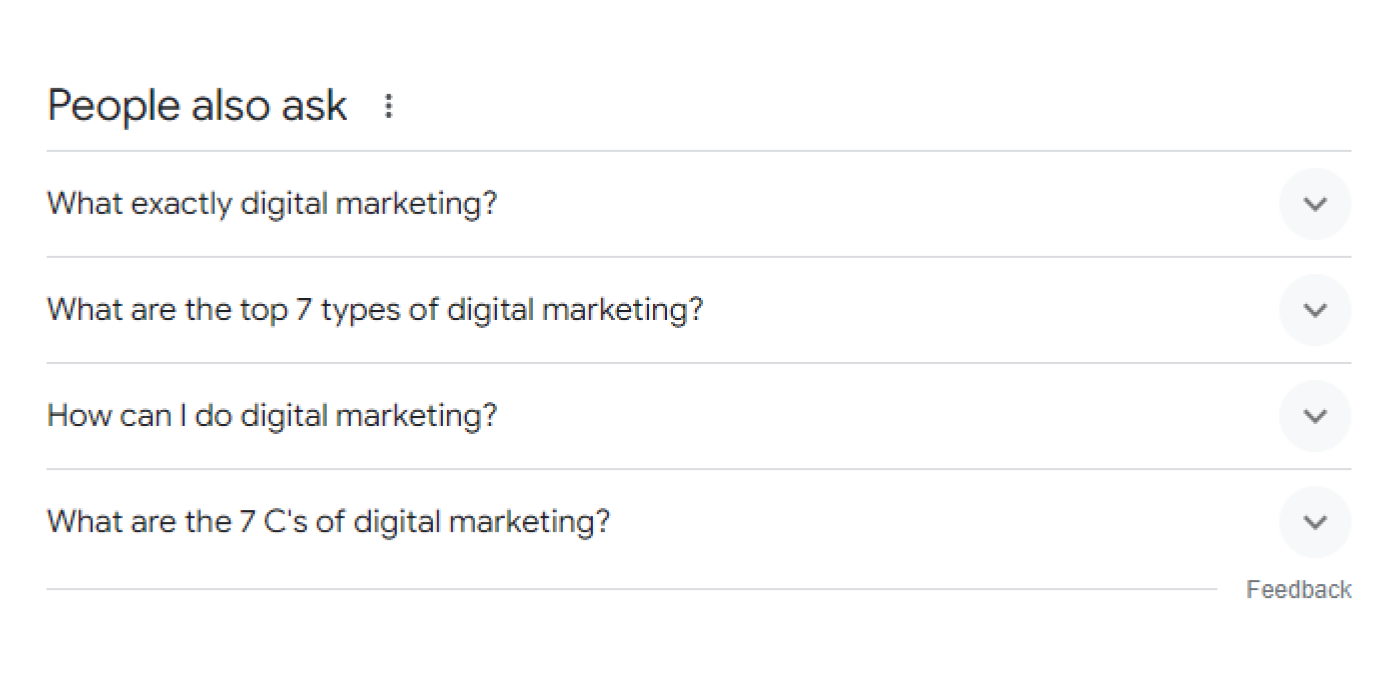Click the chevron for "What exactly digital marketing?"

[x=1315, y=204]
